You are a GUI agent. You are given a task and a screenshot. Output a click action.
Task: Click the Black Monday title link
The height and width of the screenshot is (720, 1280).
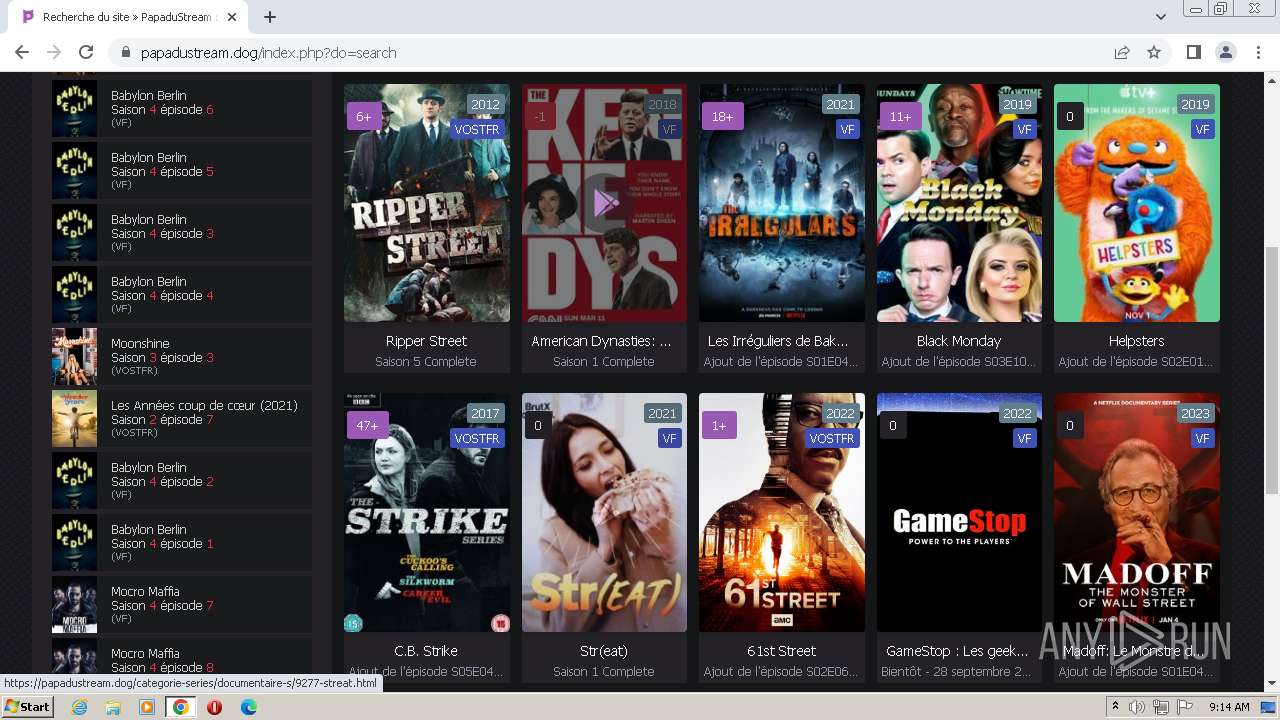coord(959,341)
